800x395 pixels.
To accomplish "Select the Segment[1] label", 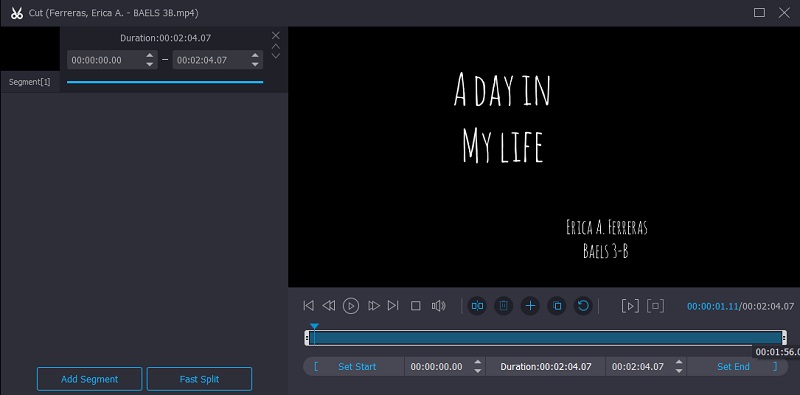I will coord(30,82).
